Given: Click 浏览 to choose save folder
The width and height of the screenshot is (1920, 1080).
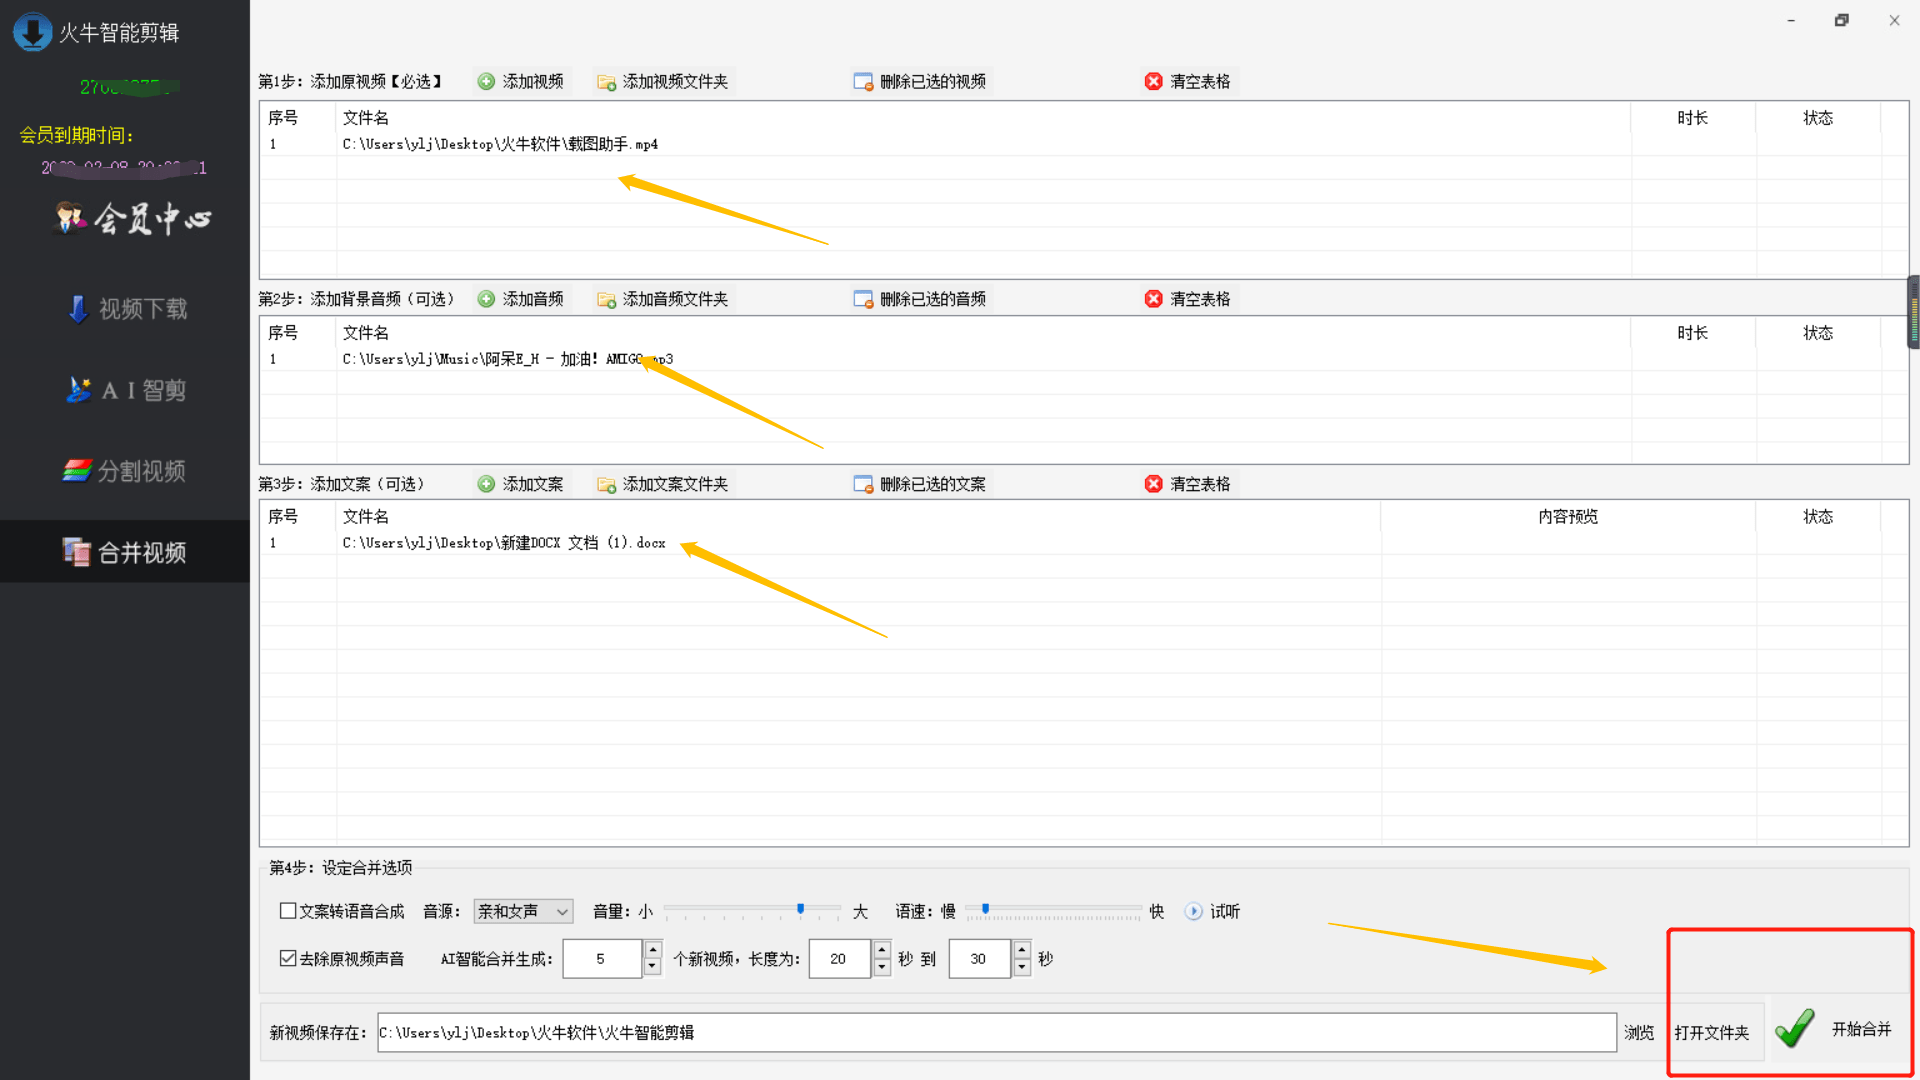Looking at the screenshot, I should tap(1638, 1032).
